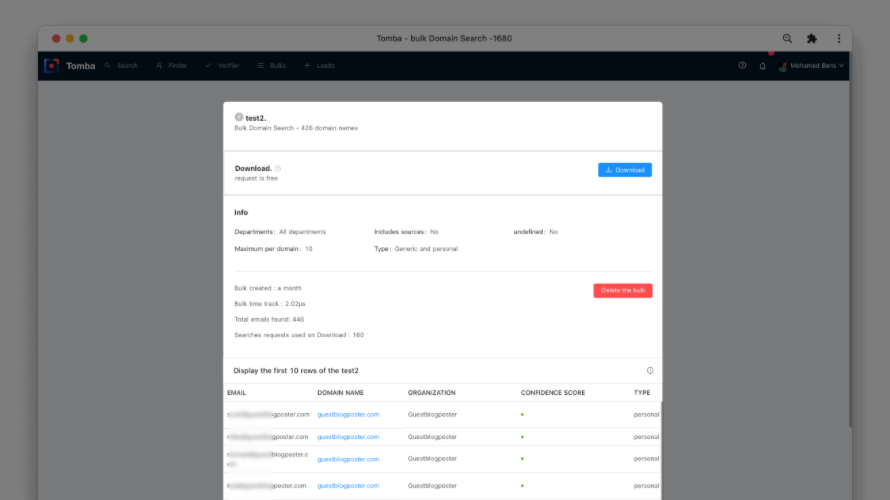Click the browser extensions puzzle icon
Viewport: 890px width, 500px height.
pos(812,38)
